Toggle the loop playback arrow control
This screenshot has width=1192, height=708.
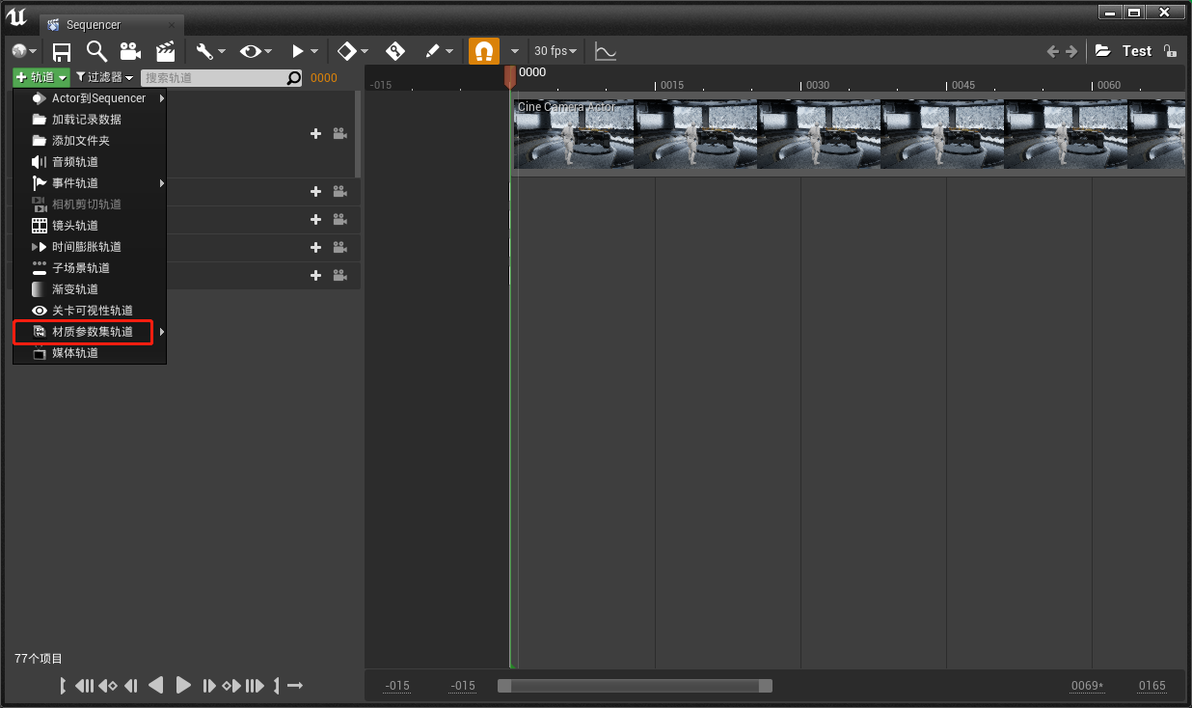click(x=295, y=686)
